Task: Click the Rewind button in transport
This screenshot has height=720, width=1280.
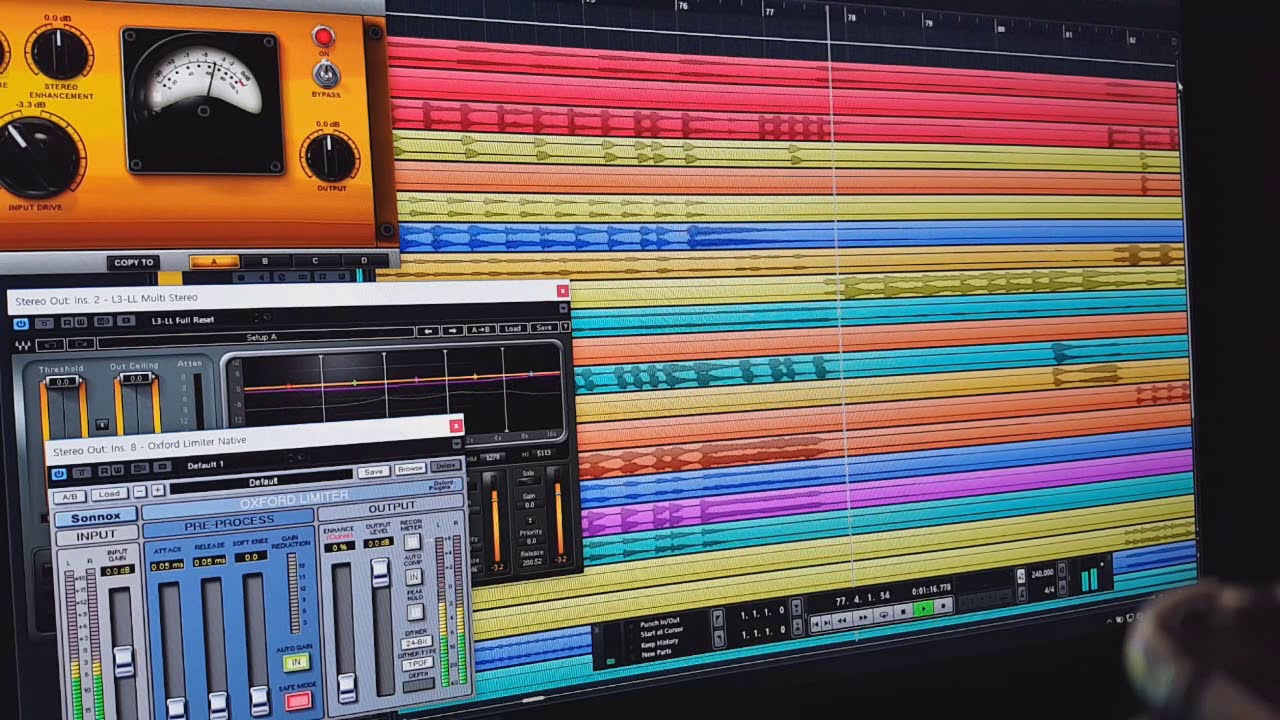Action: point(842,620)
